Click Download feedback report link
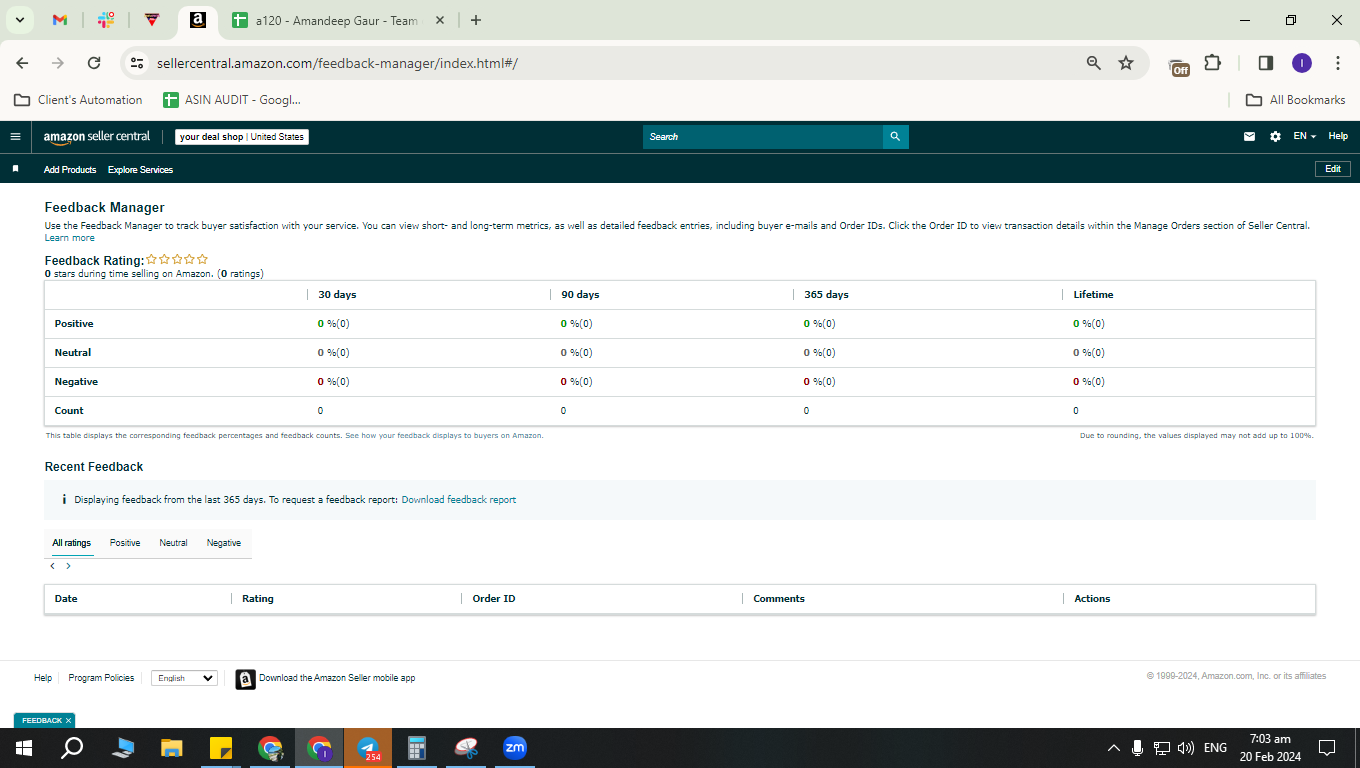Screen dimensions: 1360x768 tap(459, 500)
